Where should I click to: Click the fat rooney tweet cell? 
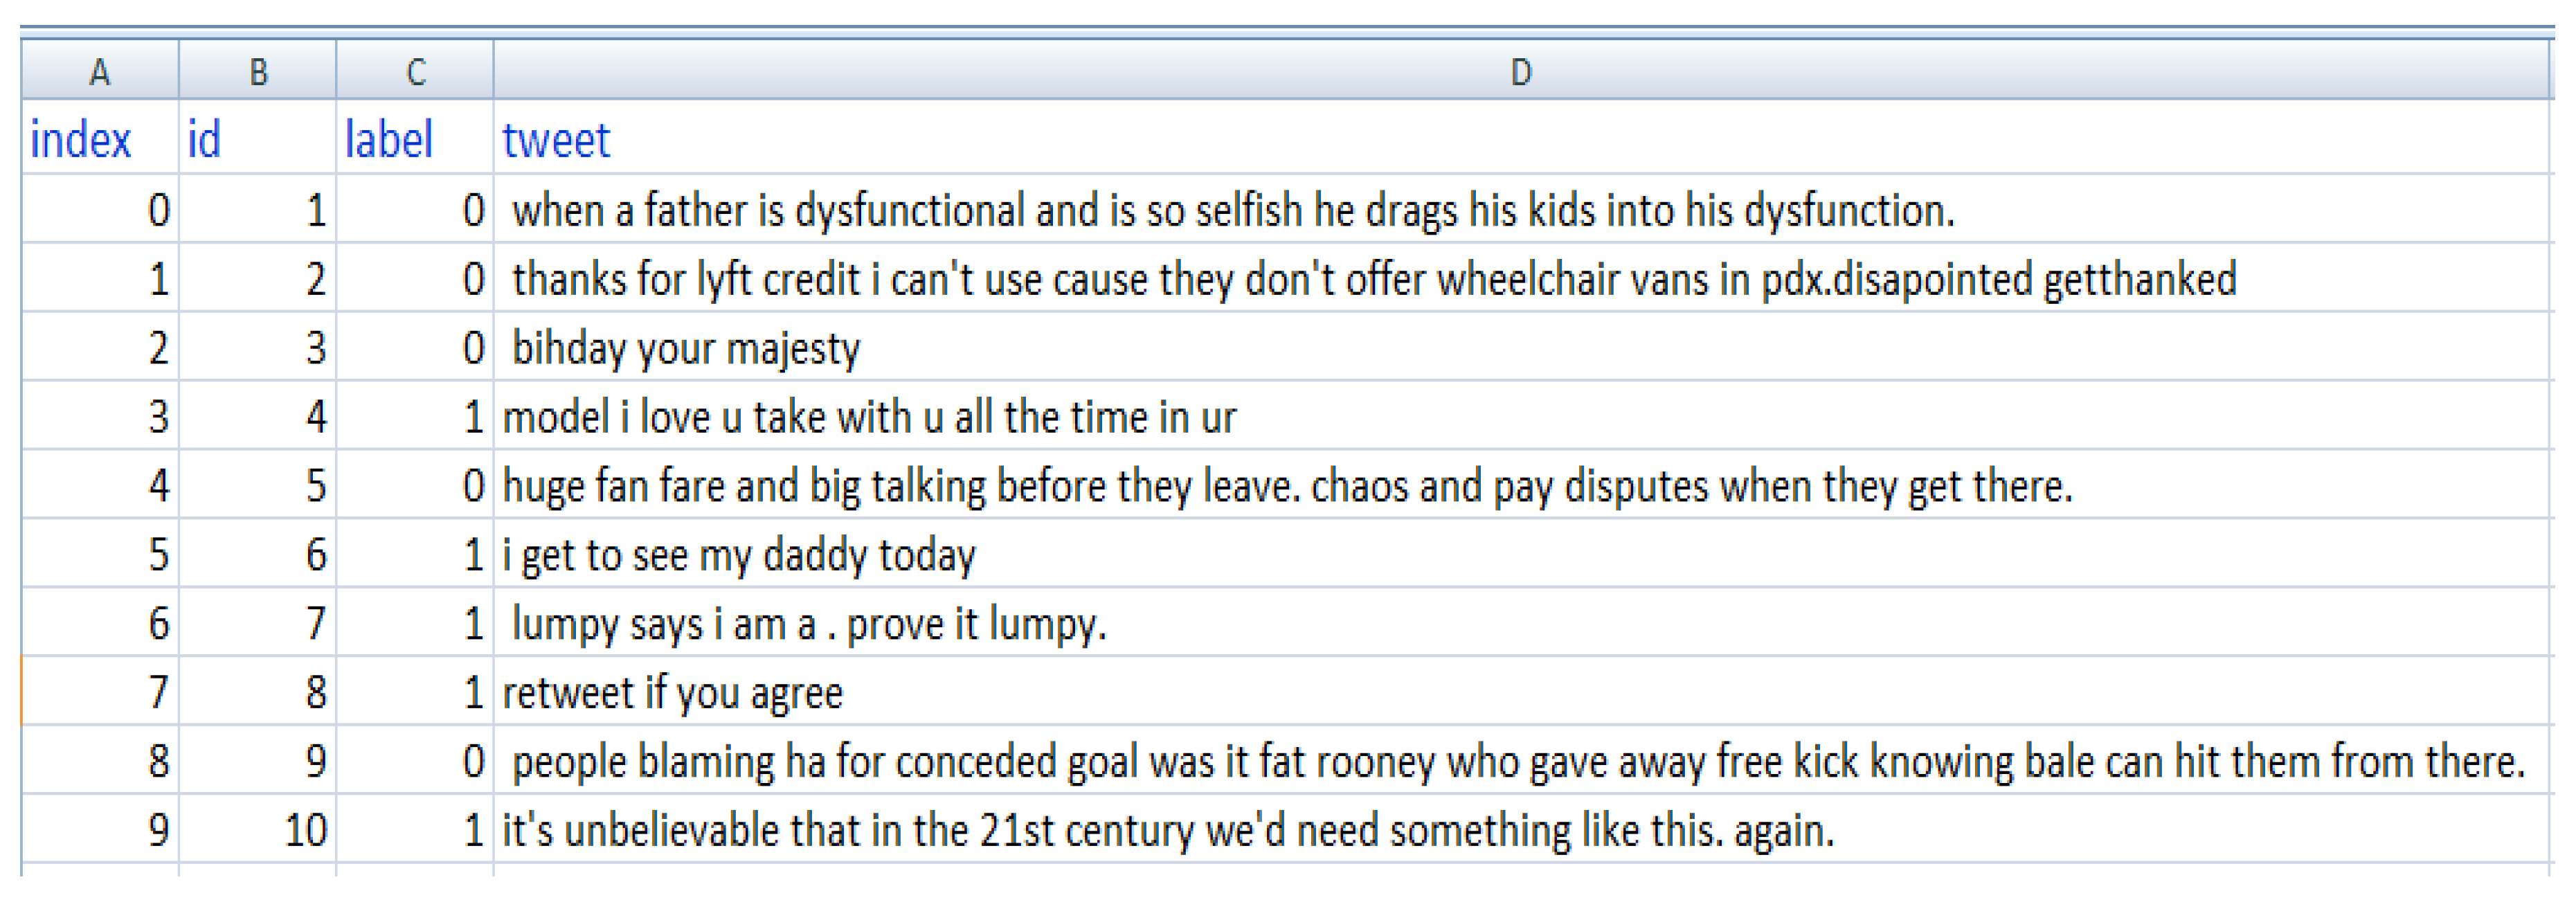1518,762
